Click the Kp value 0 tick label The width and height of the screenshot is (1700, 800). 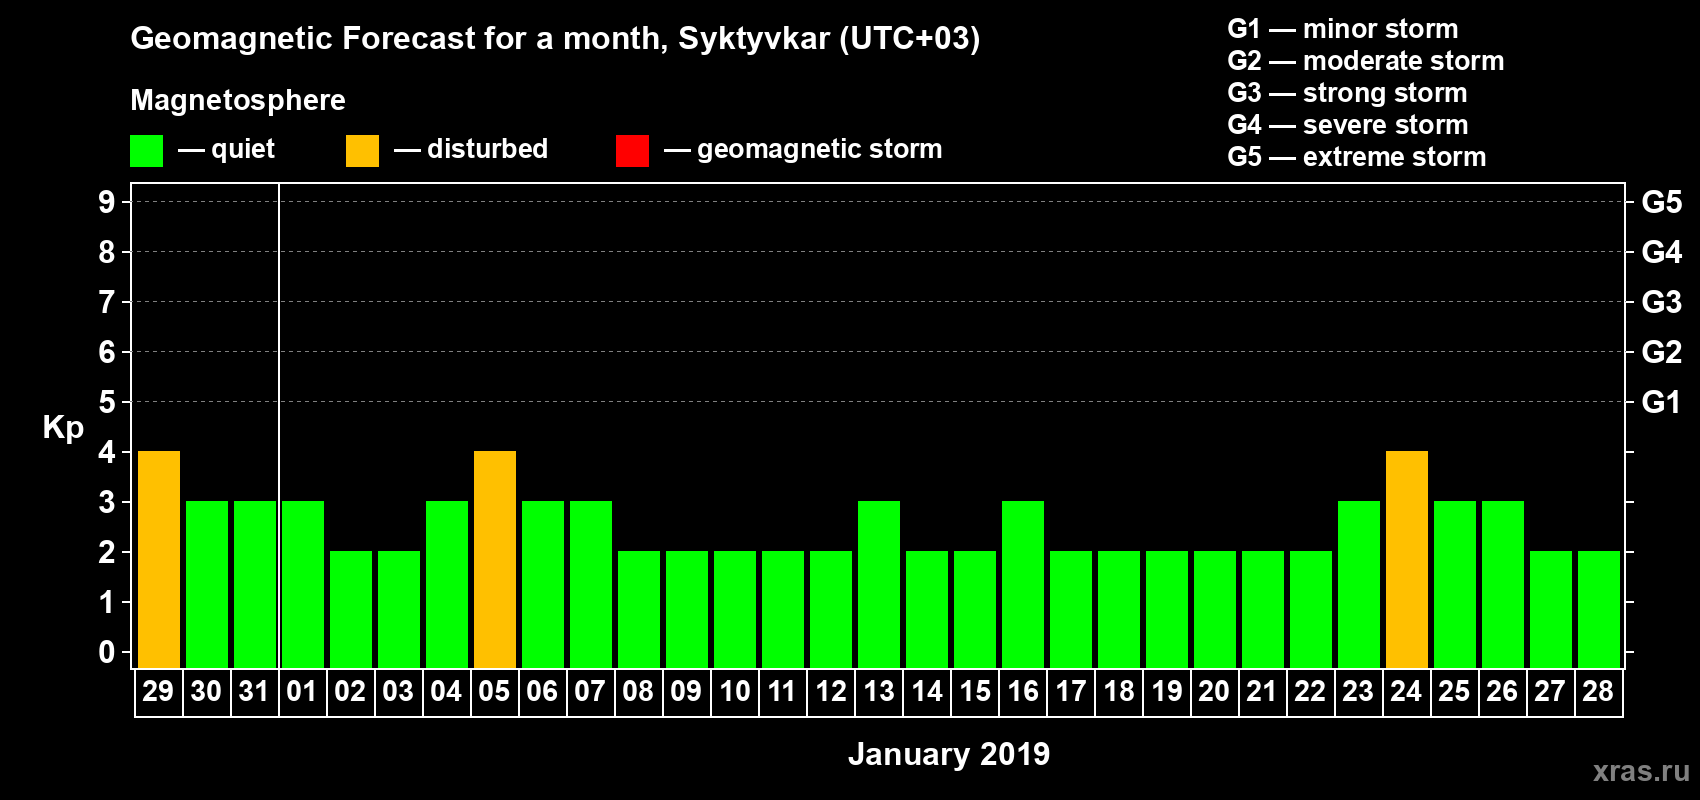coord(107,652)
